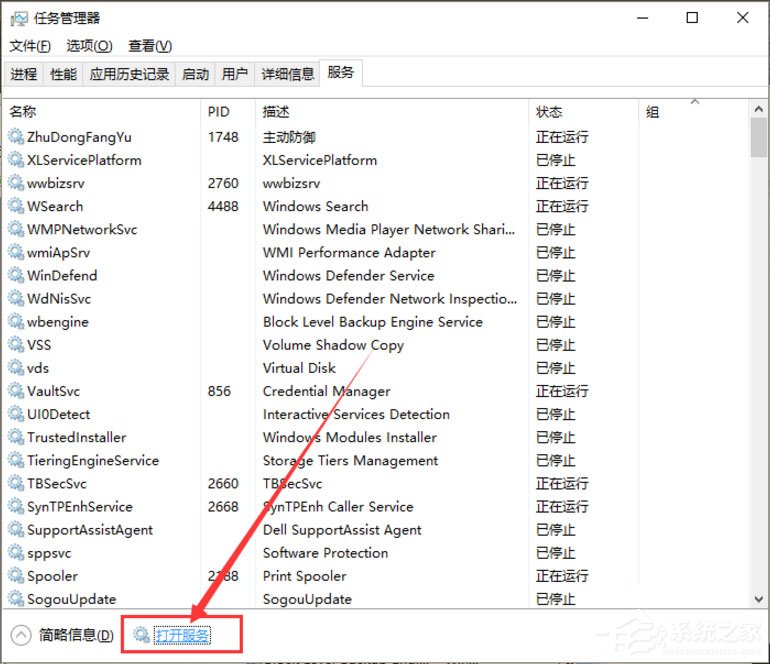Select the WSearch service gear icon

[x=16, y=206]
